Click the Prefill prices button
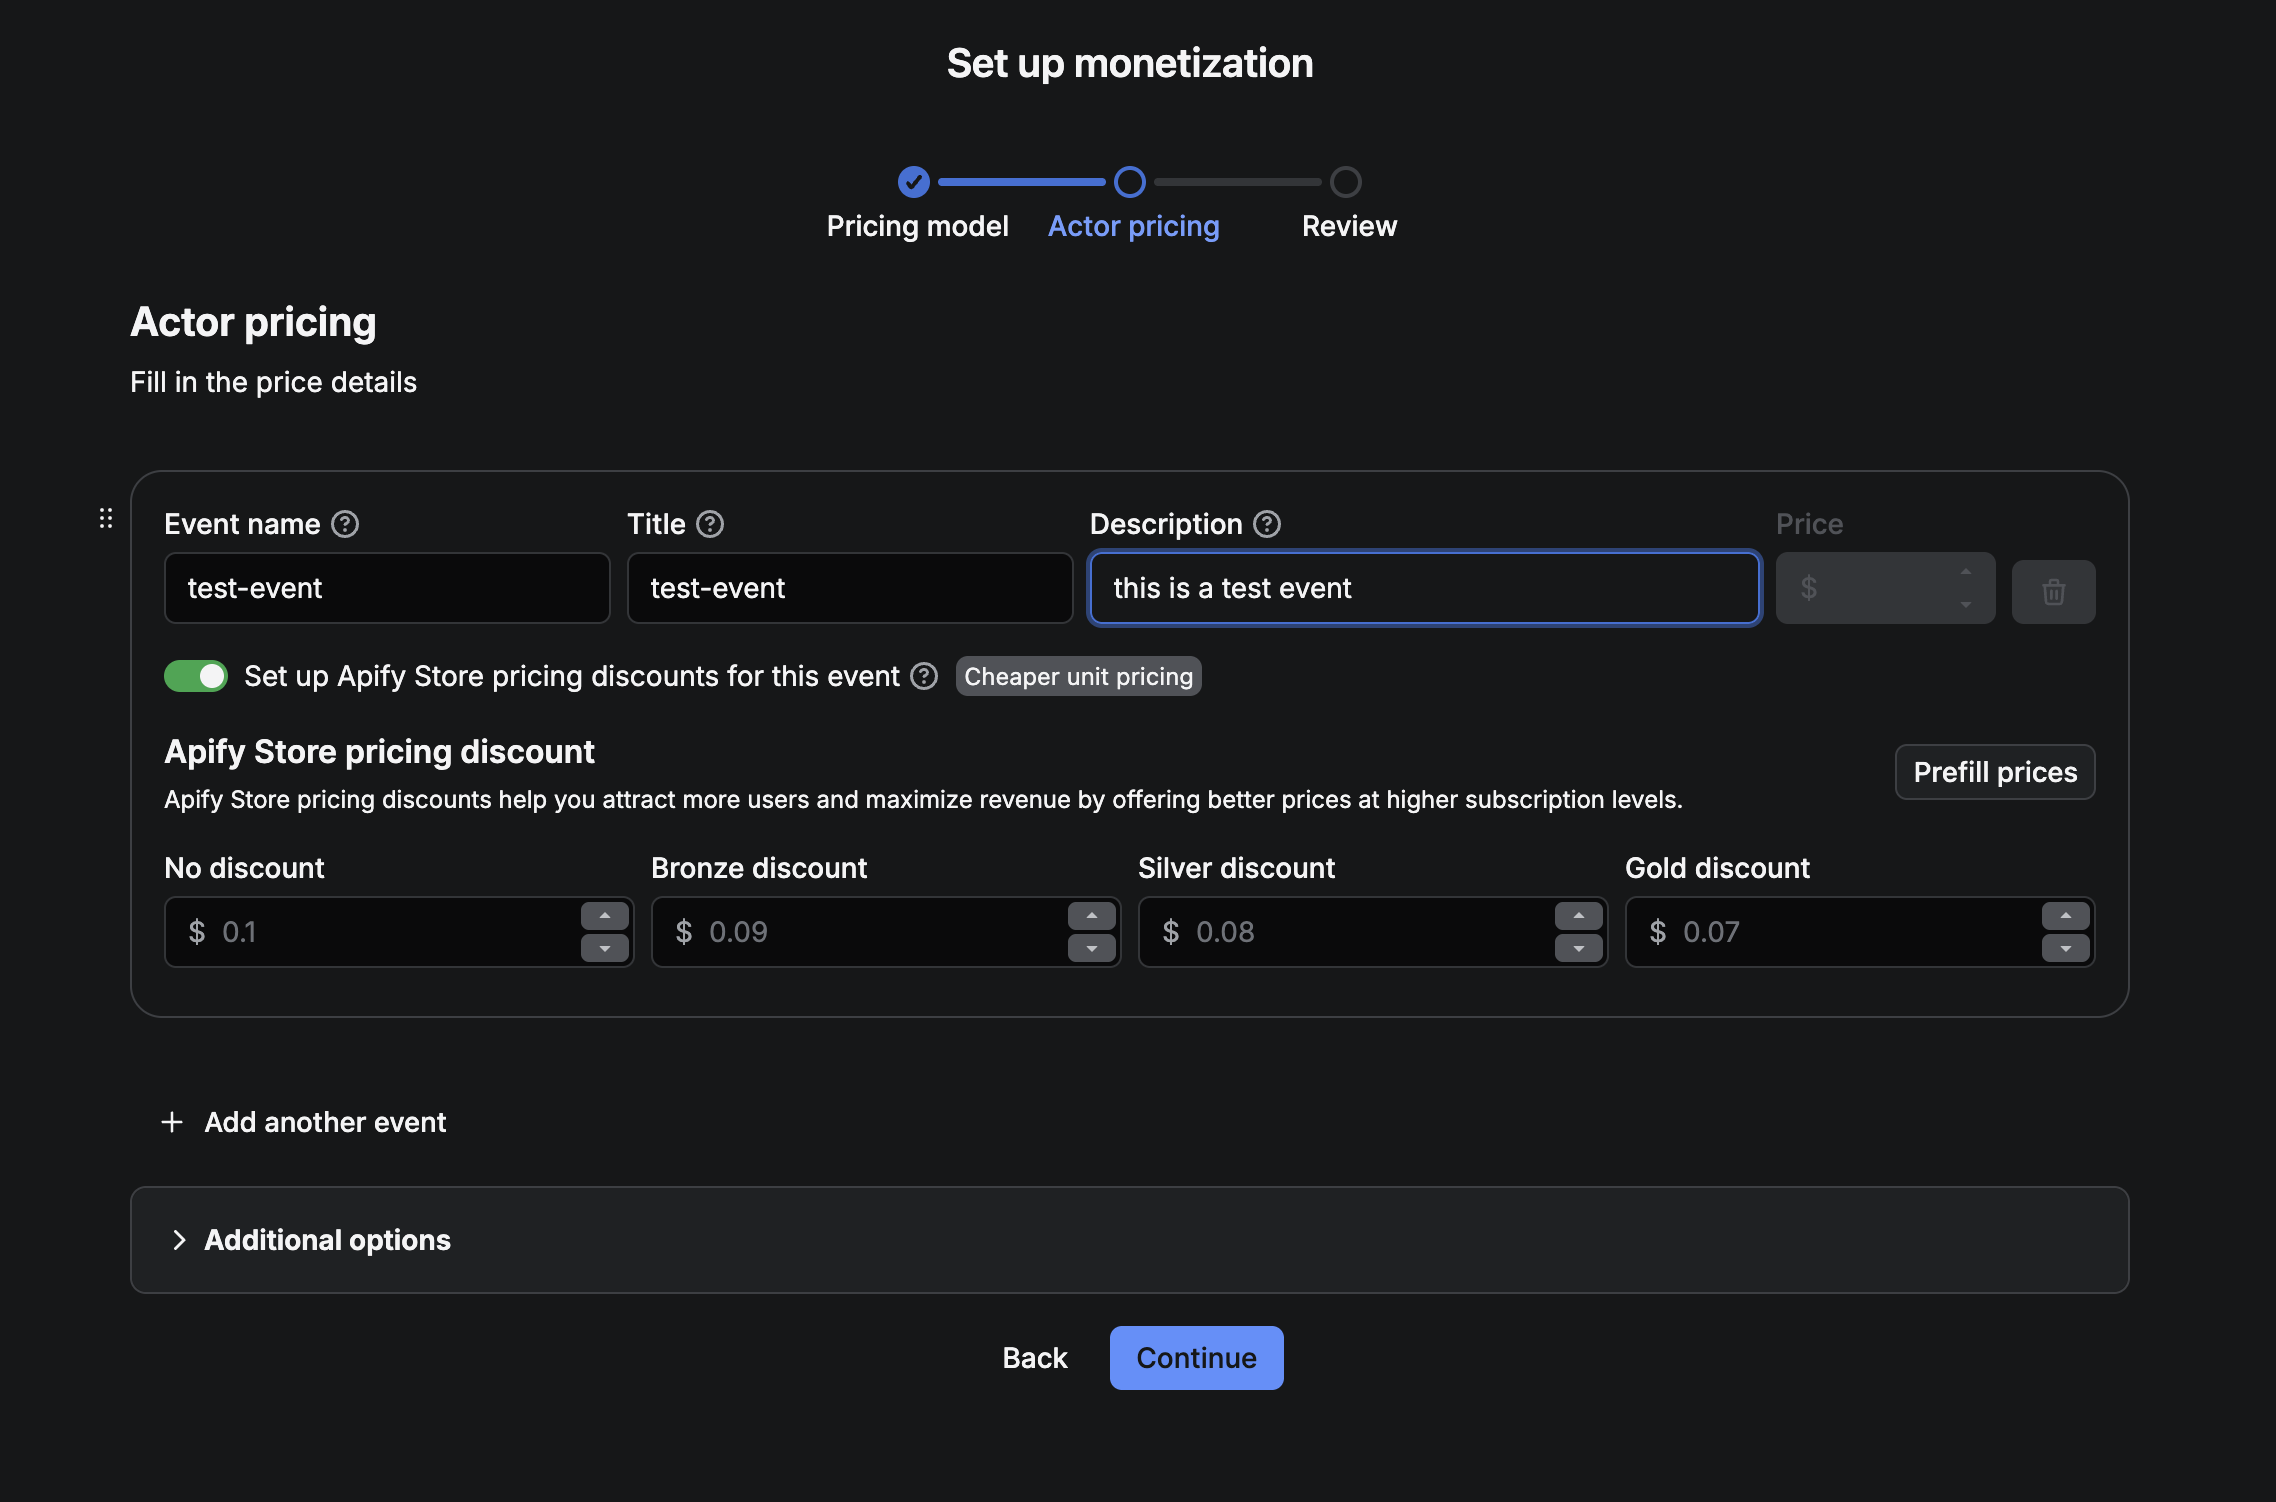This screenshot has height=1502, width=2276. tap(1994, 772)
